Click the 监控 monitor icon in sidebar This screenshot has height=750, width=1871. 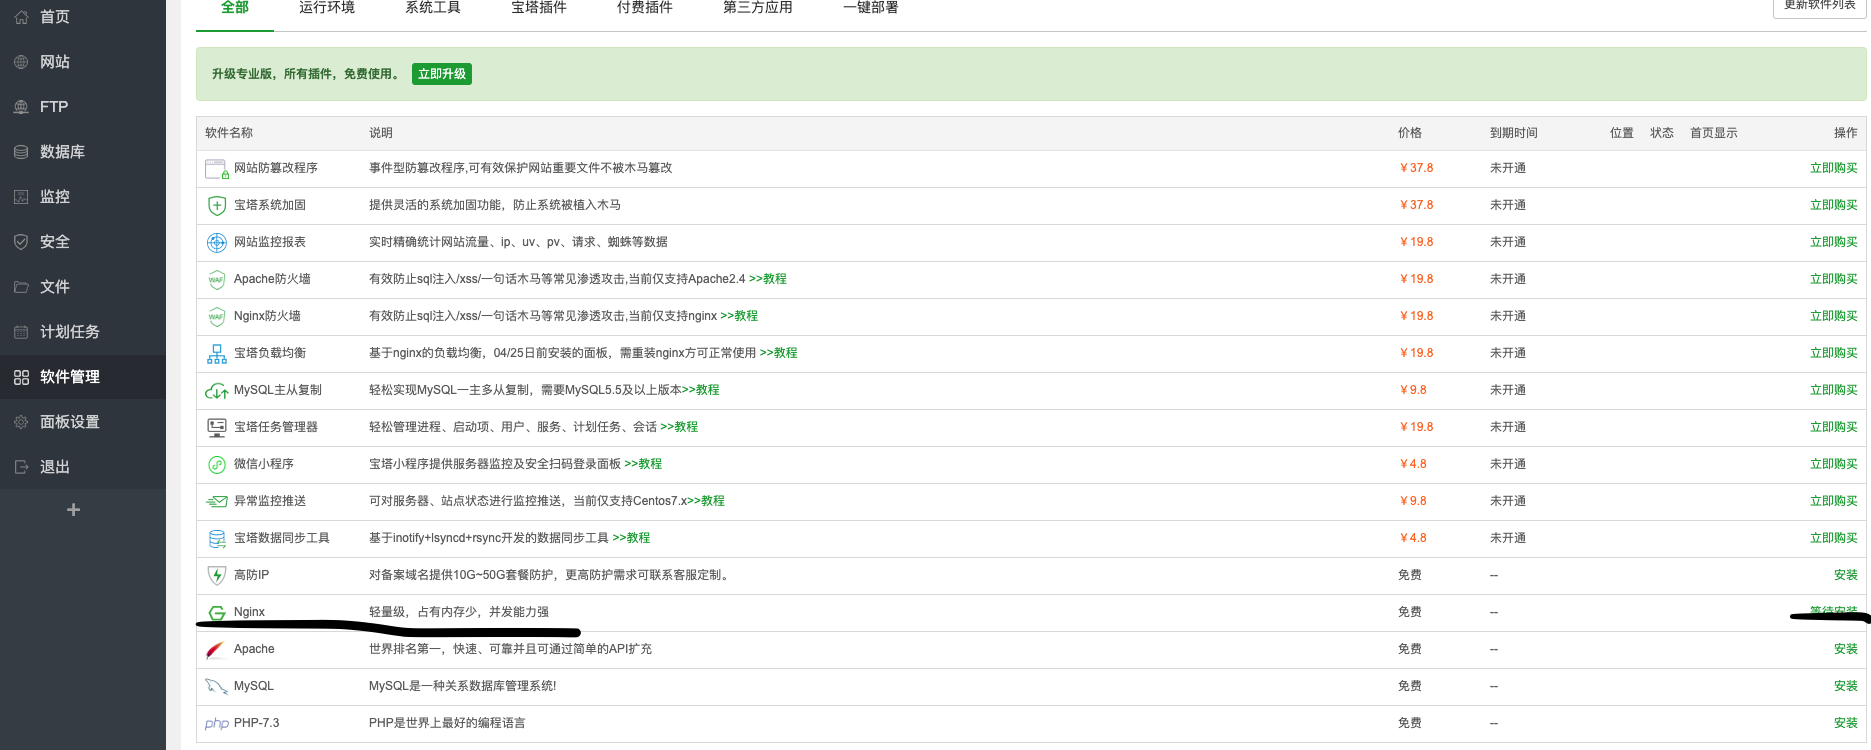[21, 197]
